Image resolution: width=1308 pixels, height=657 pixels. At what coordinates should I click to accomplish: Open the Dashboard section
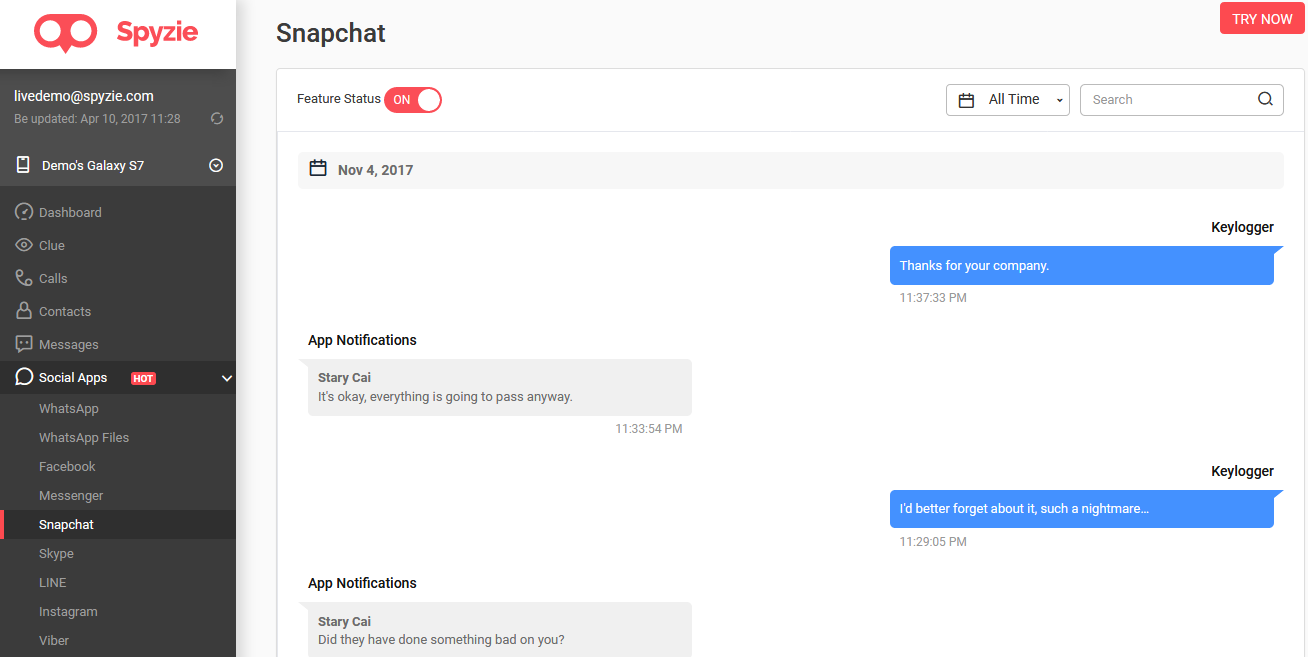[22, 212]
